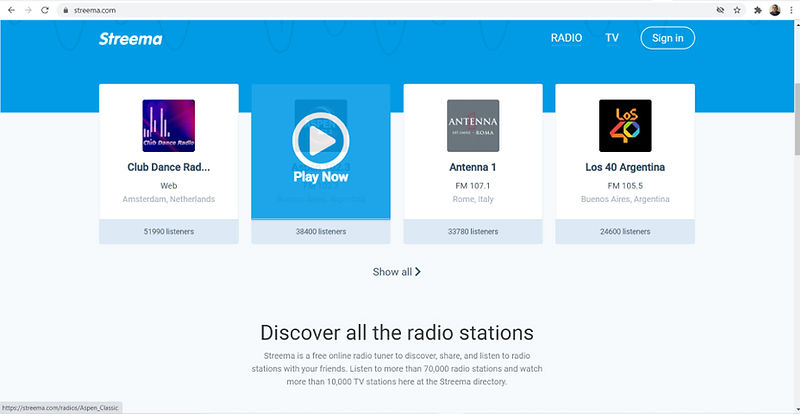Screen dimensions: 800x414
Task: Open the TV menu item
Action: [612, 38]
